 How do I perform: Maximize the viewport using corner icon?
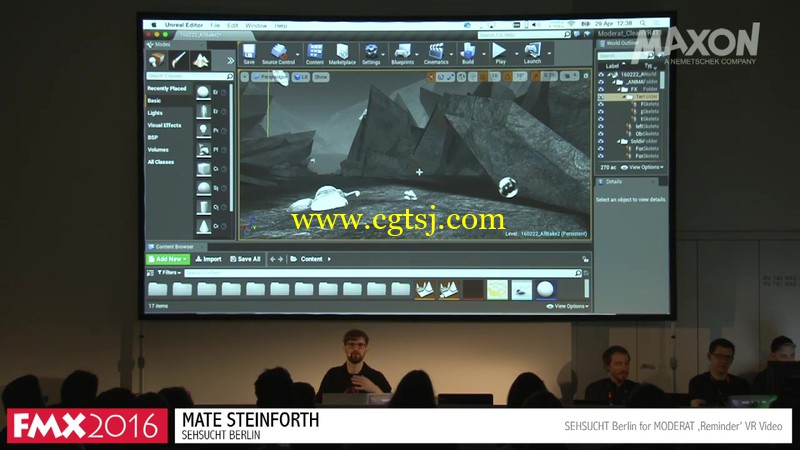tap(586, 76)
